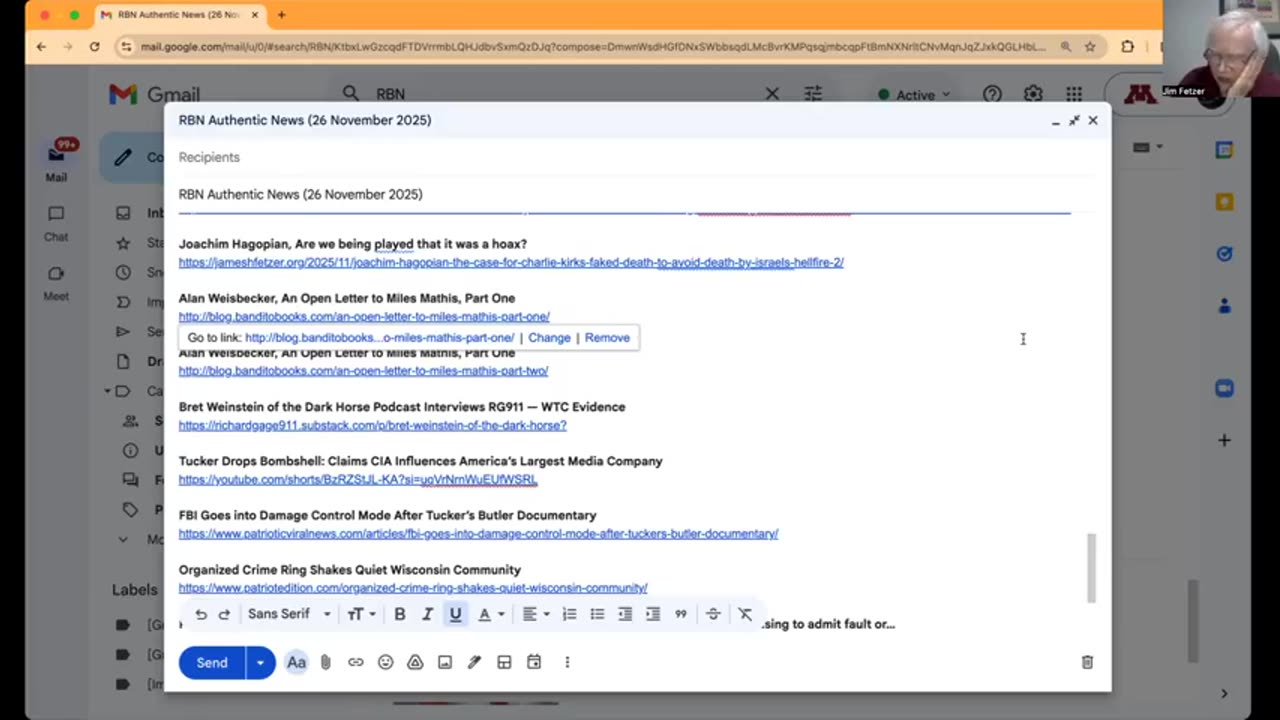The image size is (1280, 720).
Task: Open Chat in the left rail
Action: coord(56,223)
